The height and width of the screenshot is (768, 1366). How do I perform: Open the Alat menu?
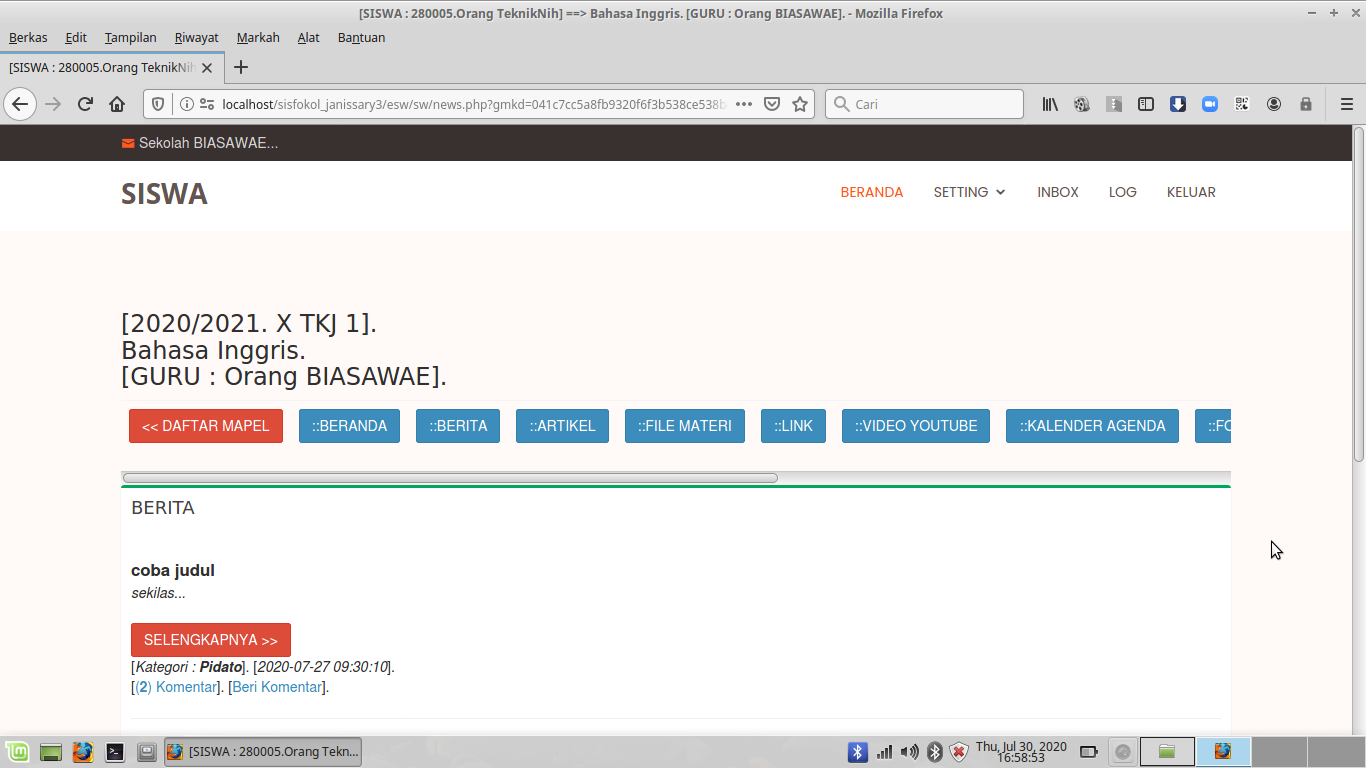[x=309, y=38]
